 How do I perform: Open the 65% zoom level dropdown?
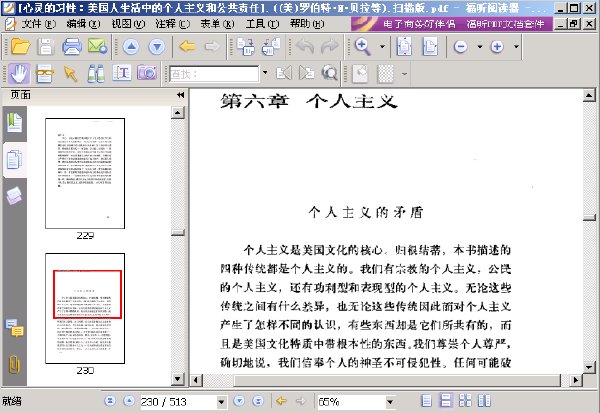[x=390, y=402]
